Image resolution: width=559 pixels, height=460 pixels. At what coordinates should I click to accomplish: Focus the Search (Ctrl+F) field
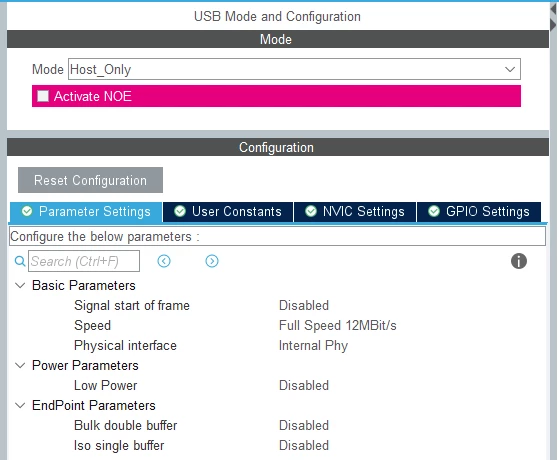(x=84, y=261)
